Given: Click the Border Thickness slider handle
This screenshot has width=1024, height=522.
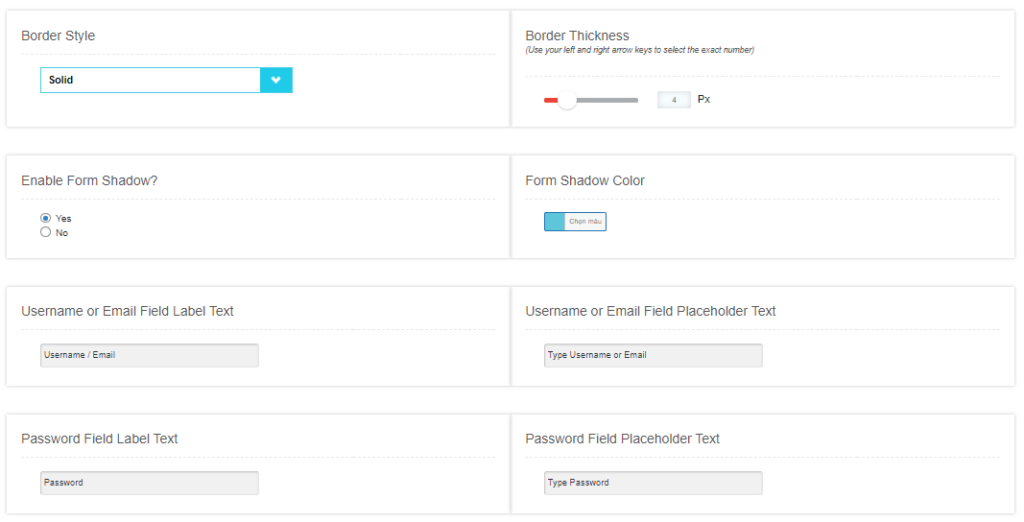Looking at the screenshot, I should click(567, 100).
